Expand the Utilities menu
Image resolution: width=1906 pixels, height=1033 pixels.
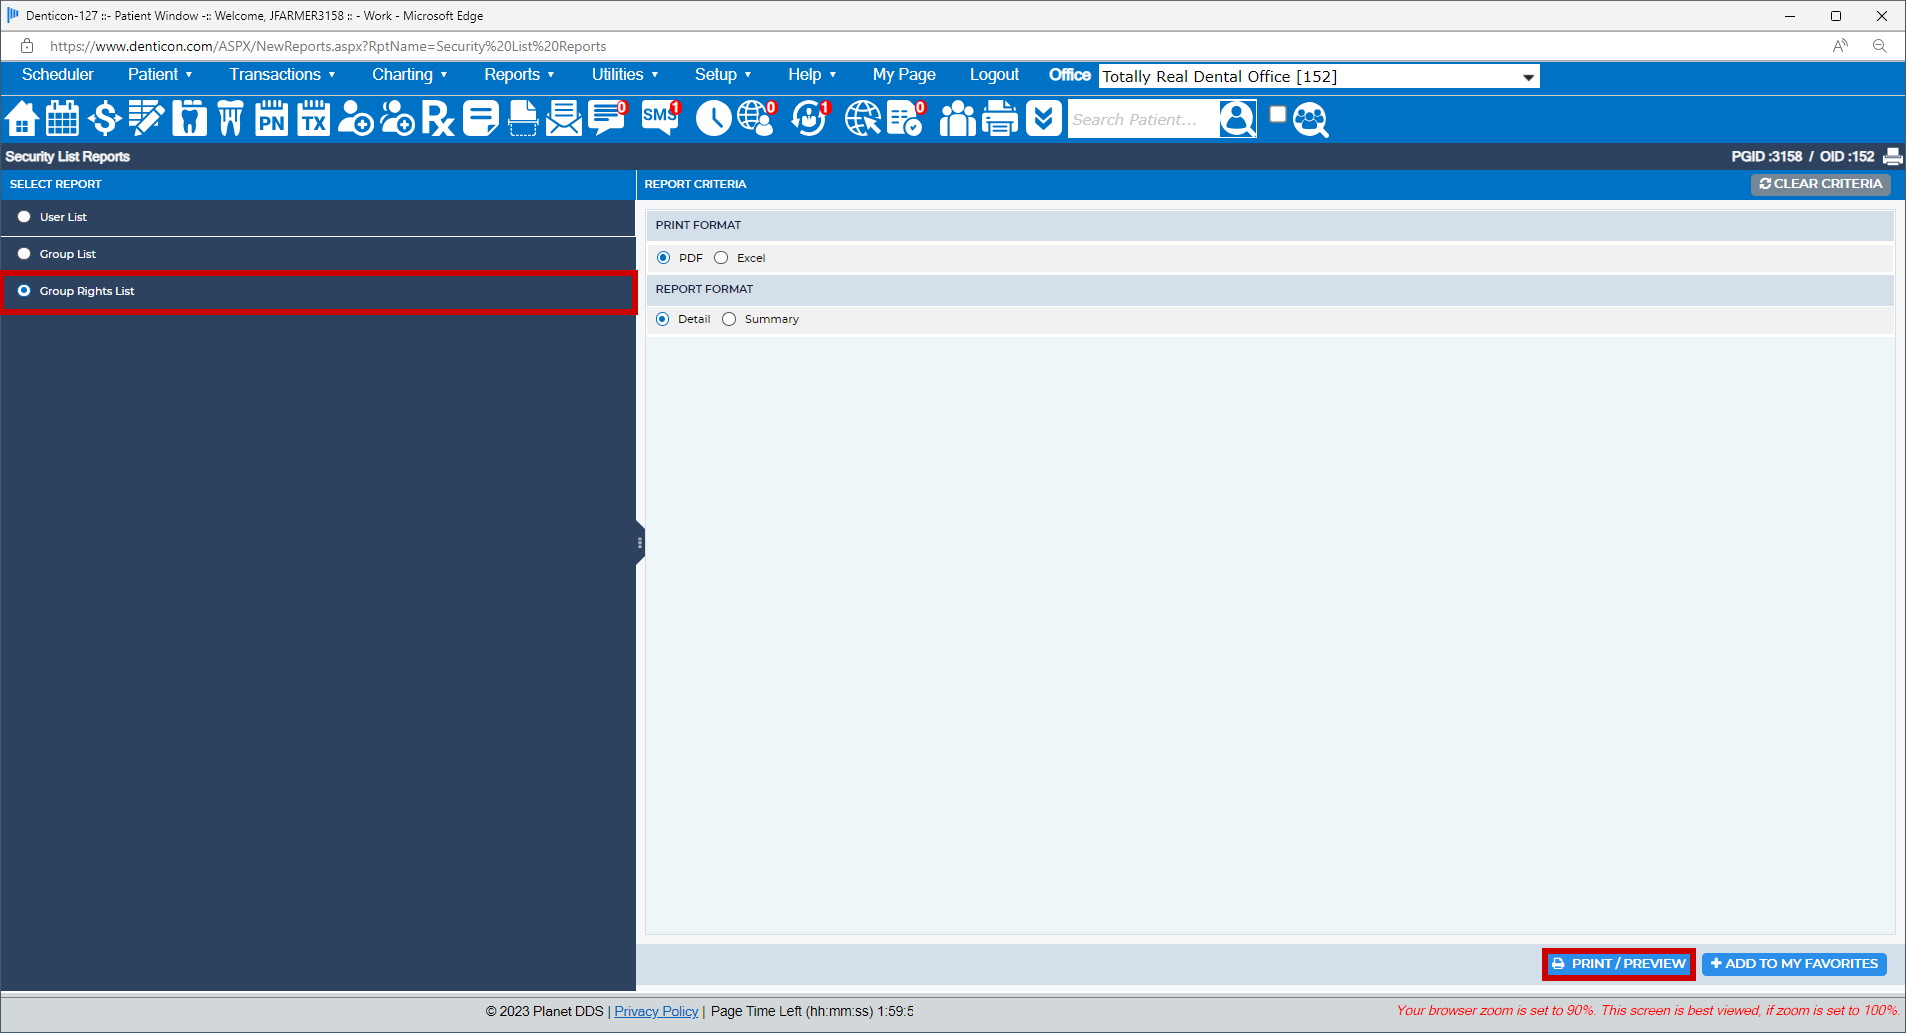coord(625,75)
